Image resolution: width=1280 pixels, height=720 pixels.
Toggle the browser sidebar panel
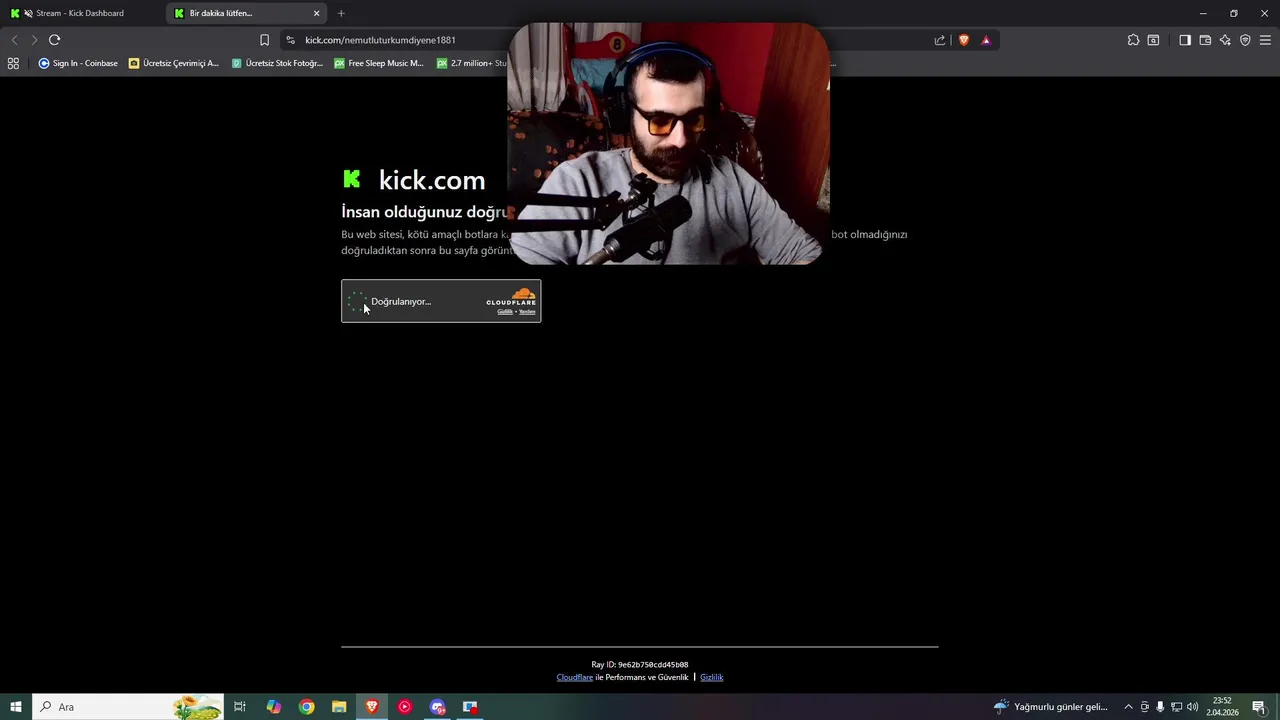pyautogui.click(x=1185, y=40)
